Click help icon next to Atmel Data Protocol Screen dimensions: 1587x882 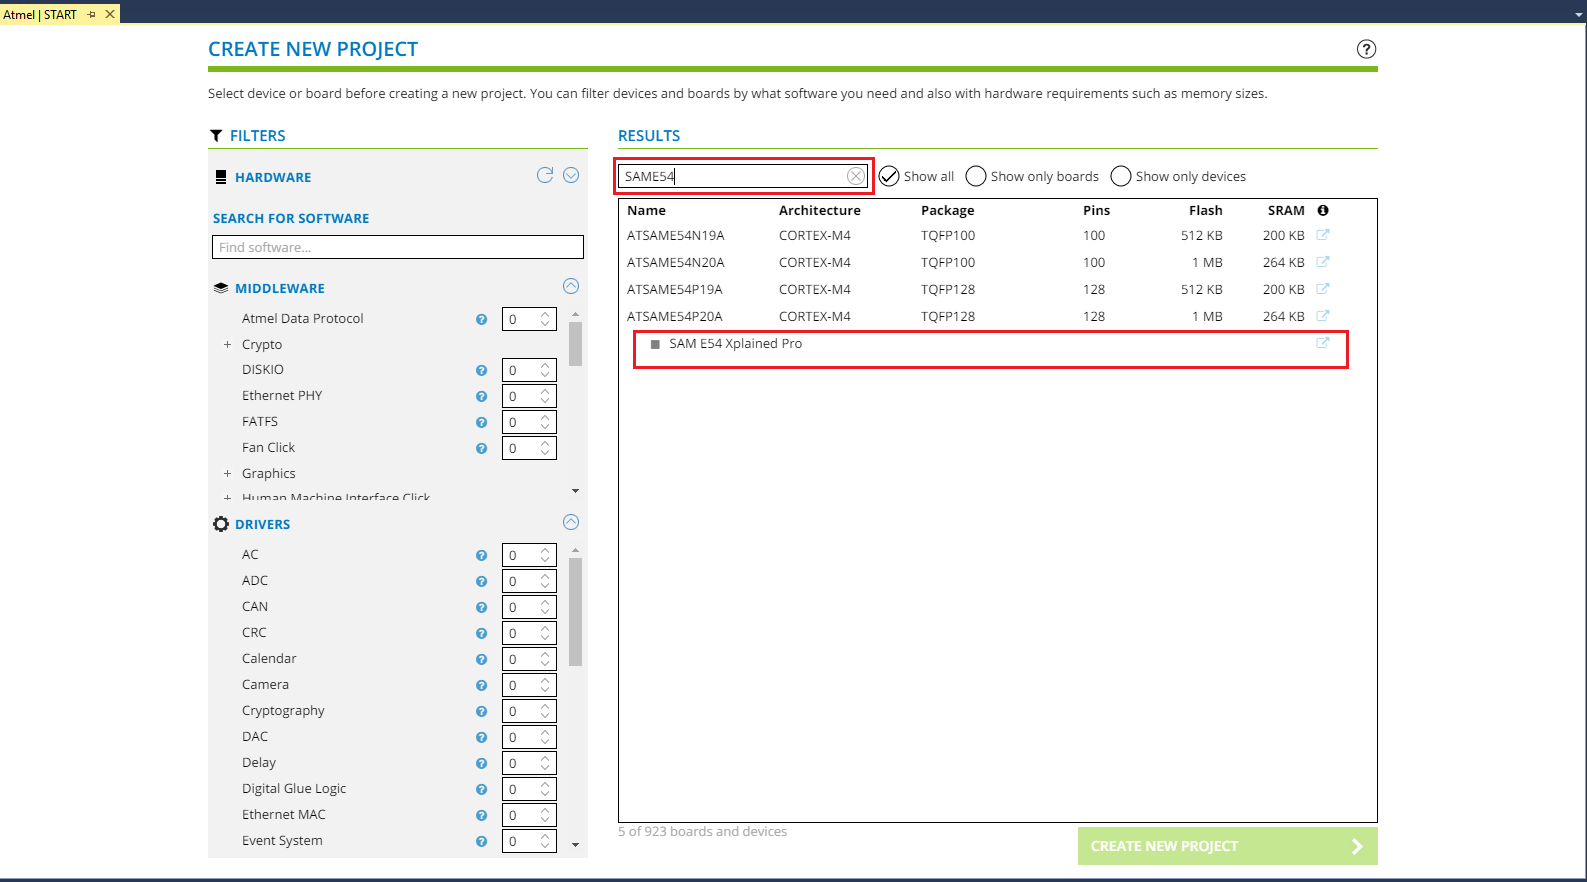point(481,319)
